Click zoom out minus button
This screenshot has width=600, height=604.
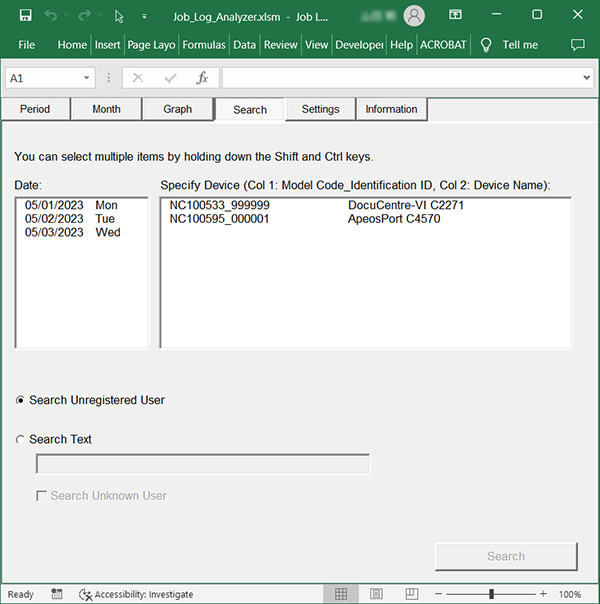tap(438, 594)
